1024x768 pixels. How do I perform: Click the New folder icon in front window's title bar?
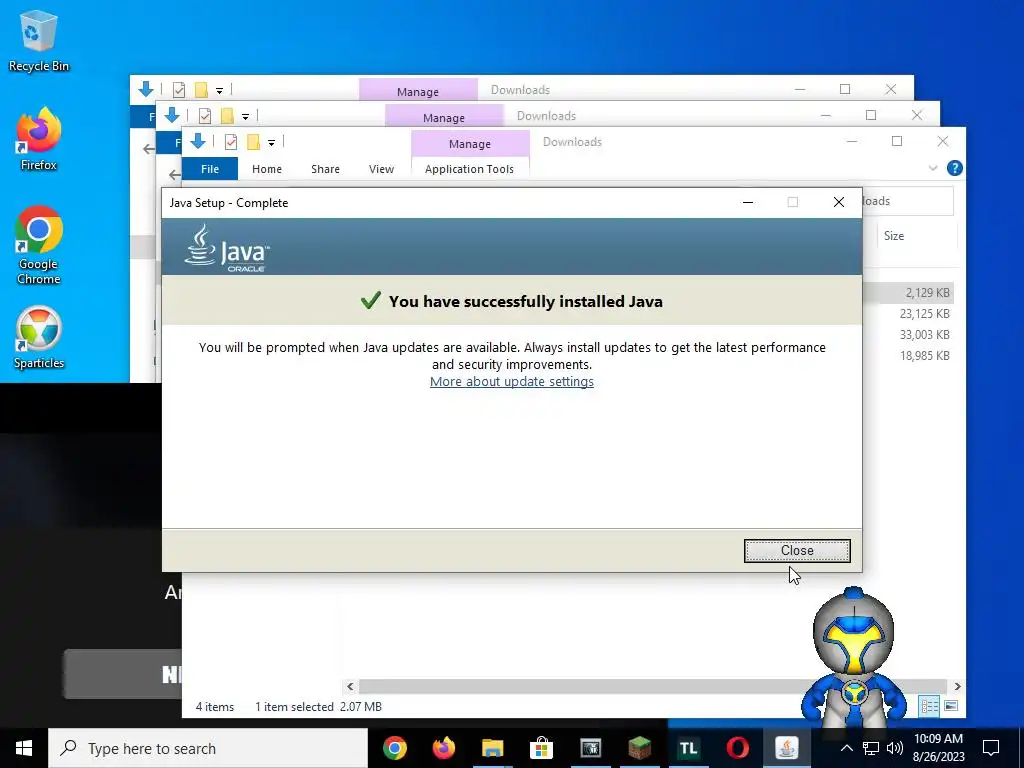click(253, 142)
